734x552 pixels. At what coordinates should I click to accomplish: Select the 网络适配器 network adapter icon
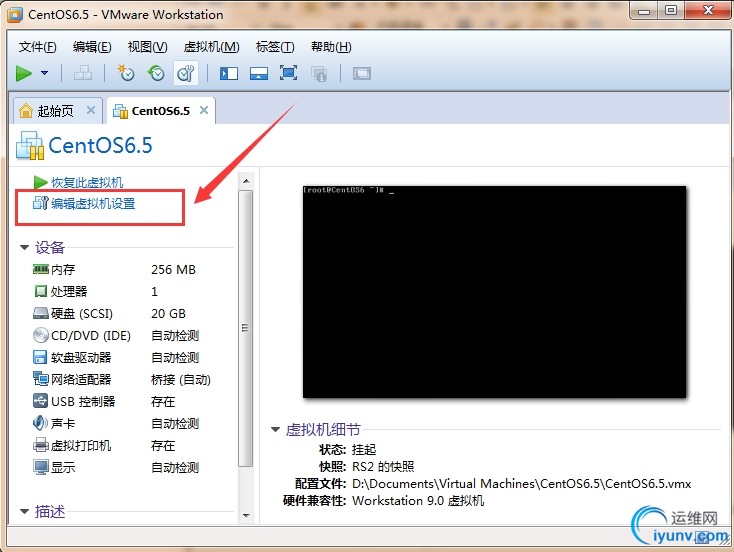(x=41, y=379)
